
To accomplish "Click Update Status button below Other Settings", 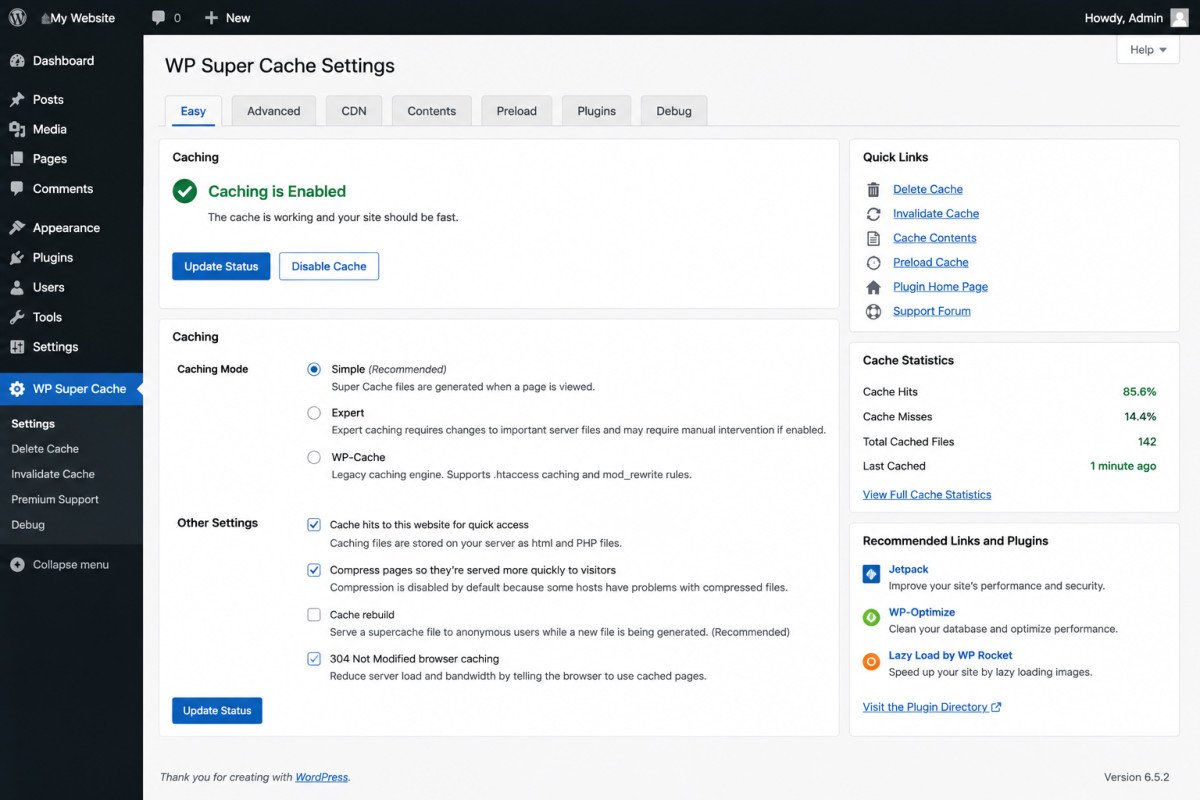I will tap(217, 711).
